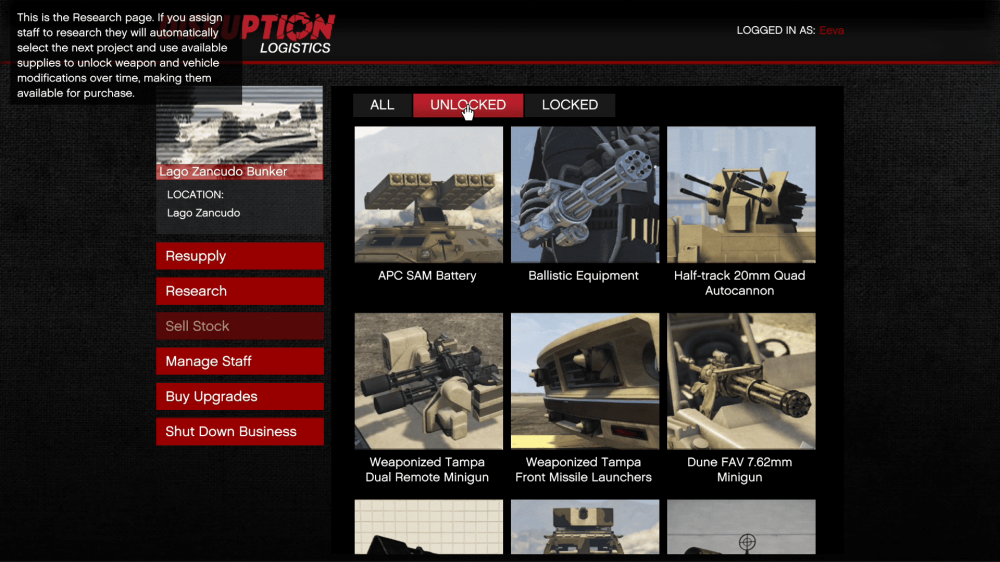Click the 'LOCATION:' label
Image resolution: width=1000 pixels, height=562 pixels.
point(195,195)
